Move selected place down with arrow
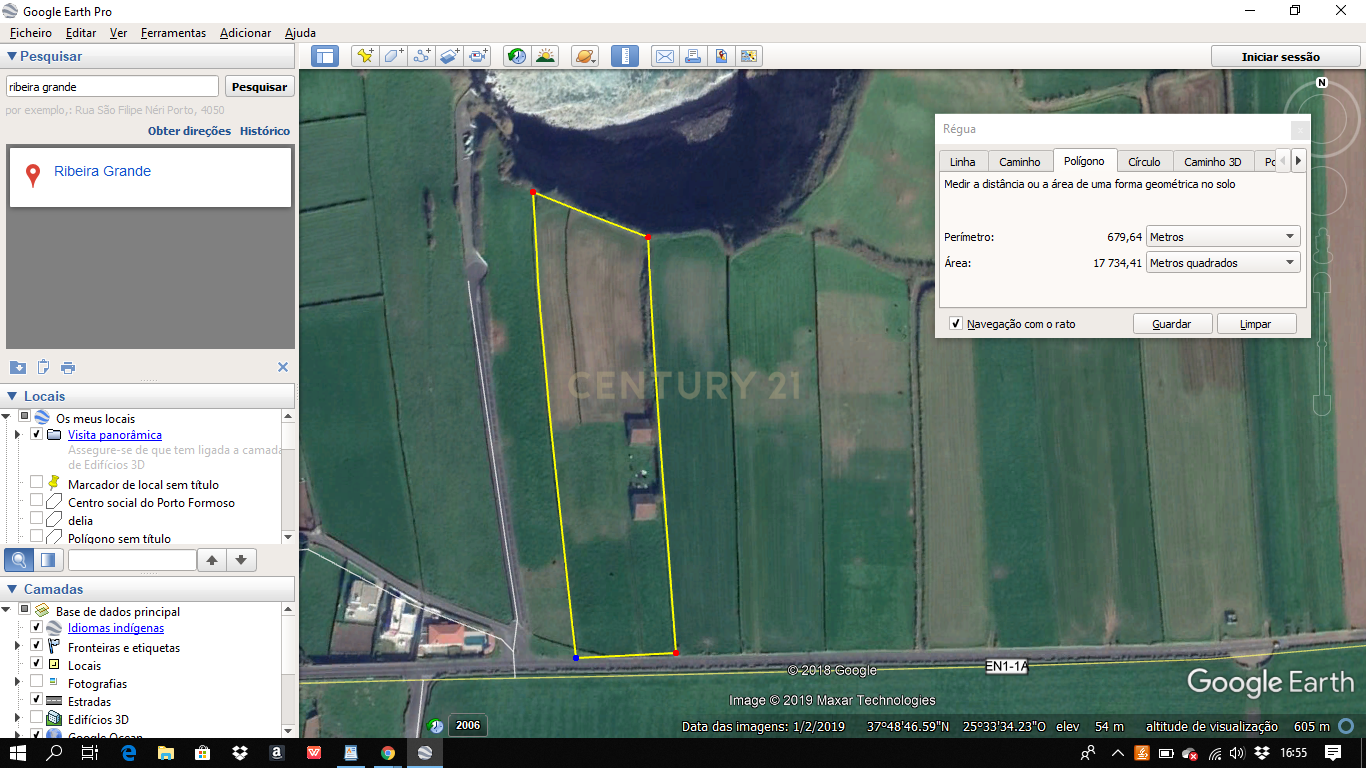1366x768 pixels. coord(241,560)
